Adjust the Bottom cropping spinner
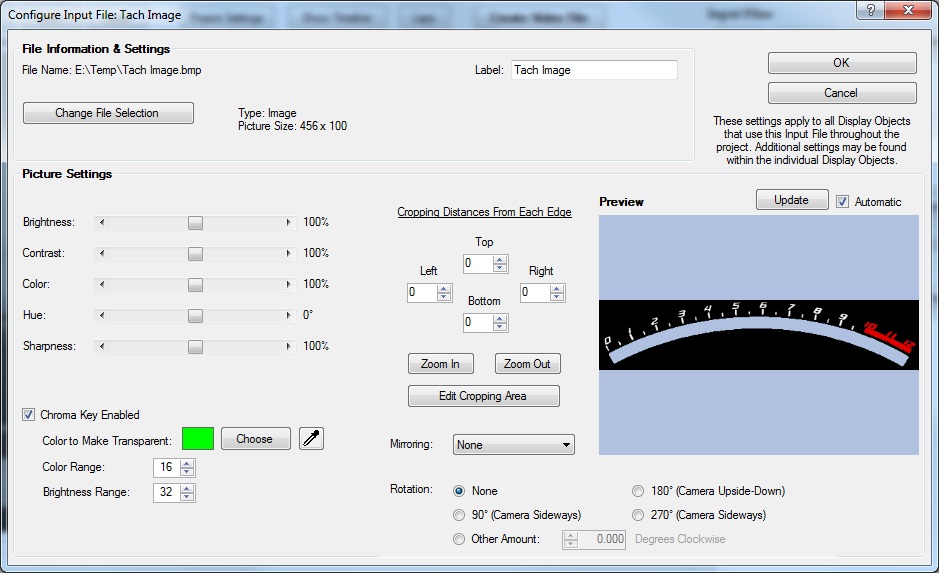The image size is (939, 573). (x=500, y=323)
